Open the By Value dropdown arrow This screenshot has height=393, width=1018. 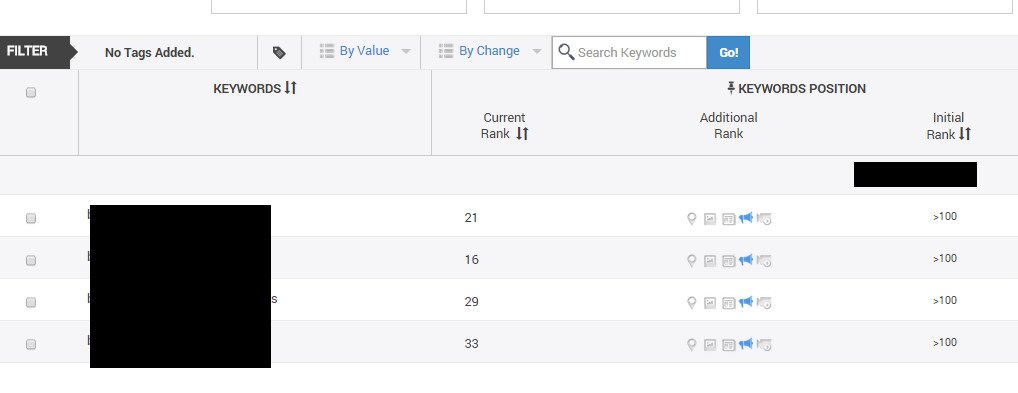click(406, 51)
